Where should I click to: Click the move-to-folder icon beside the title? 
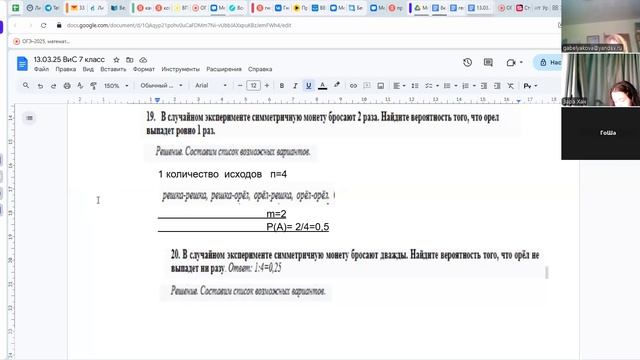click(129, 60)
